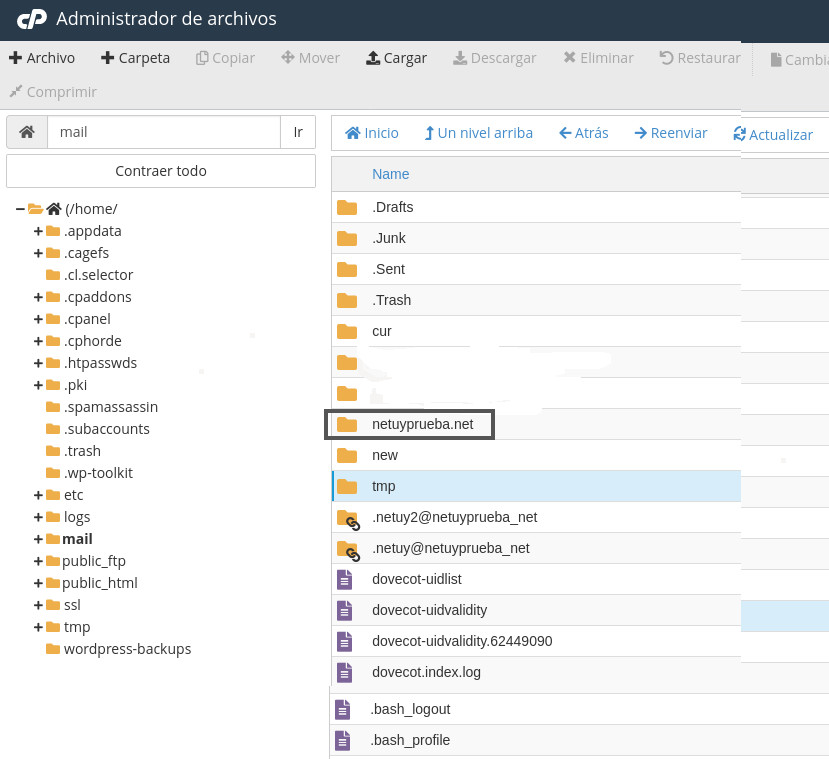
Task: Create new folder with Carpeta button
Action: point(135,58)
